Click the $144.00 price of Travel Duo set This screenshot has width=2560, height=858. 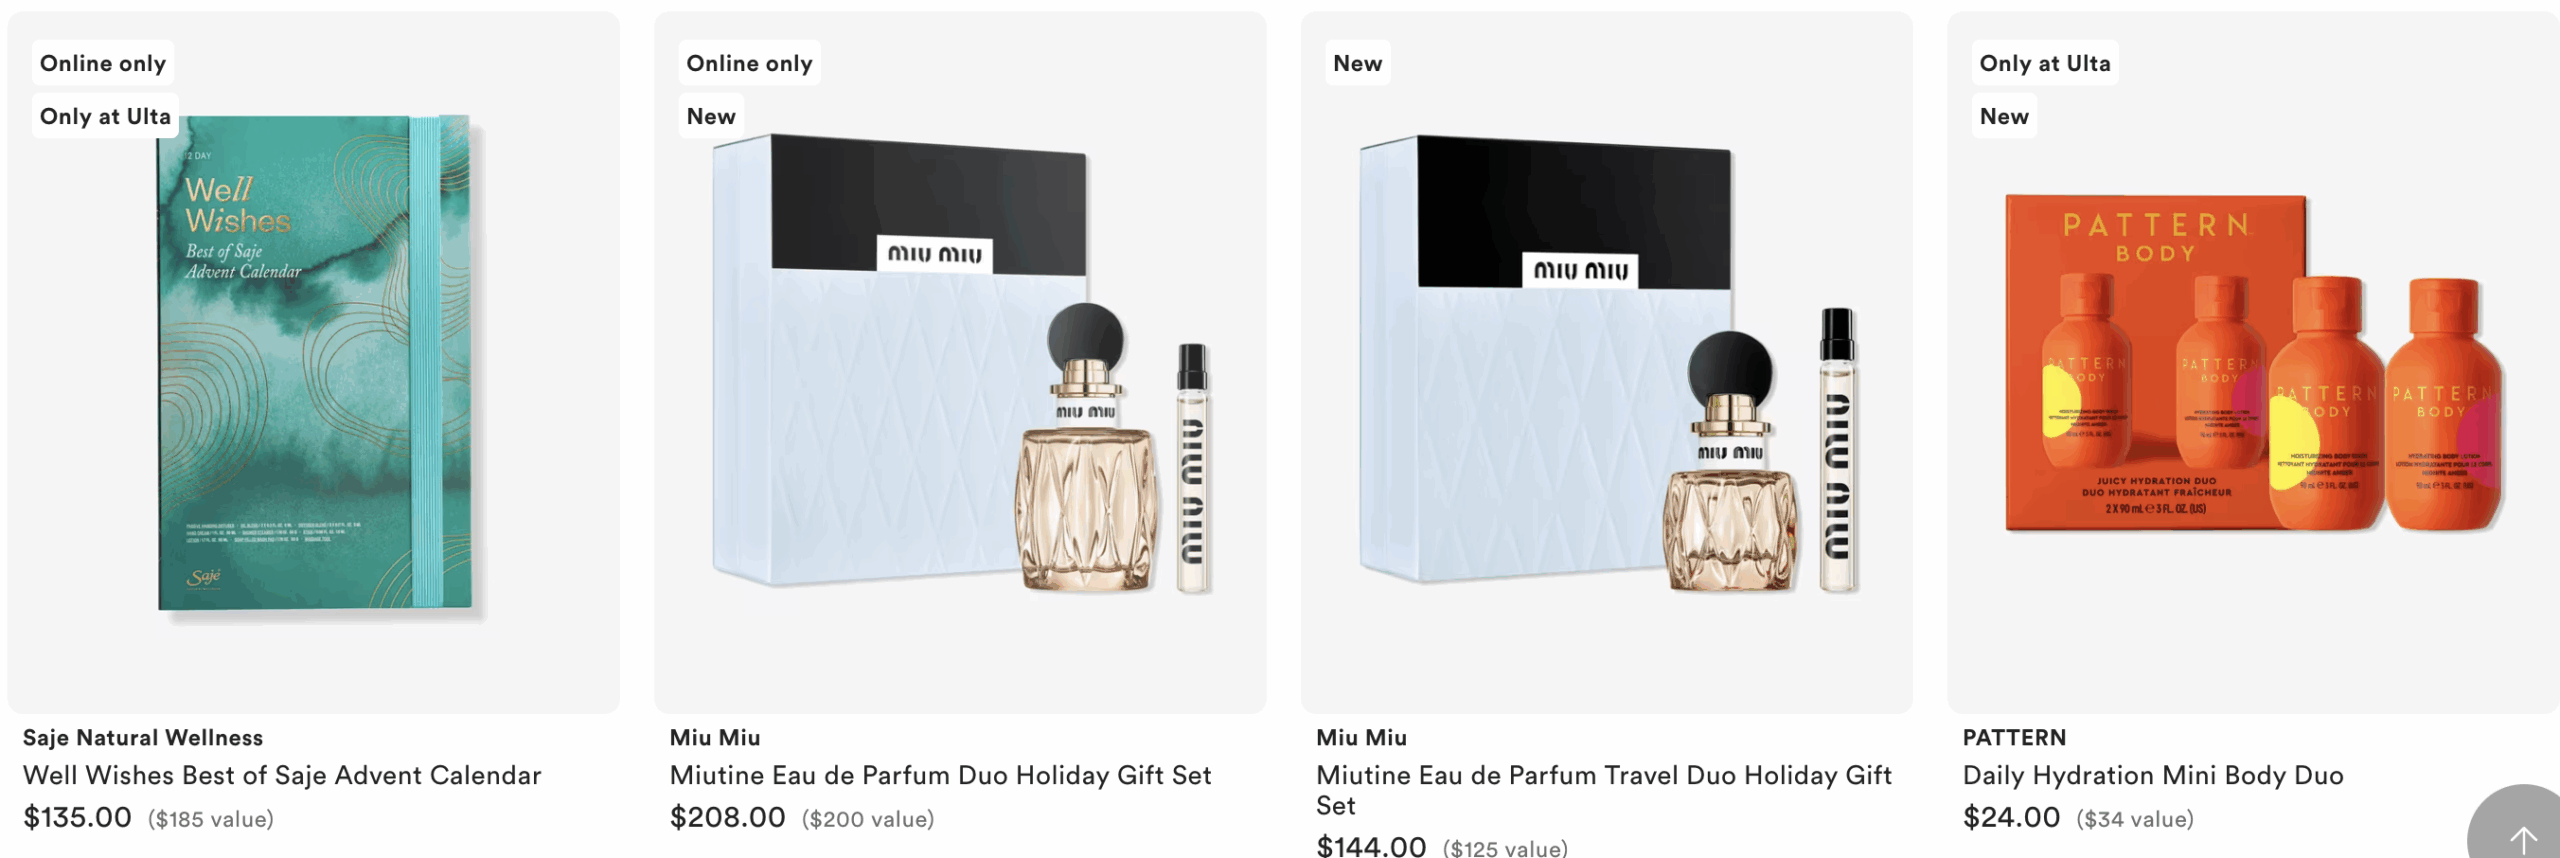[x=1371, y=846]
